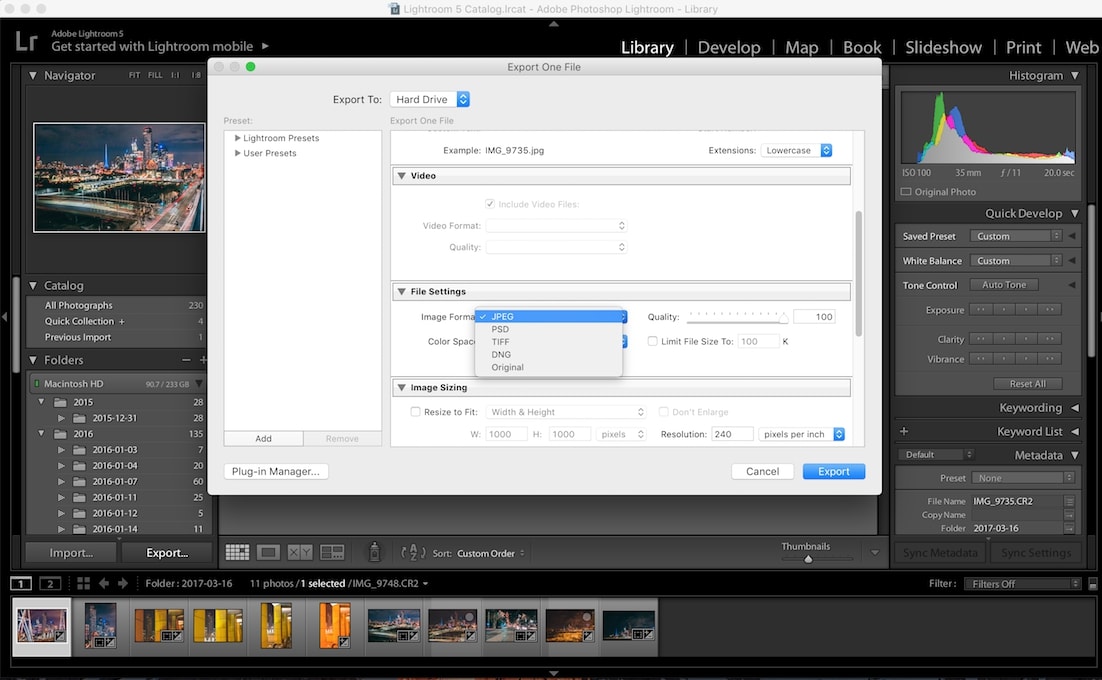Screen dimensions: 1102x680
Task: Toggle Don't Enlarge checkbox
Action: coord(663,412)
